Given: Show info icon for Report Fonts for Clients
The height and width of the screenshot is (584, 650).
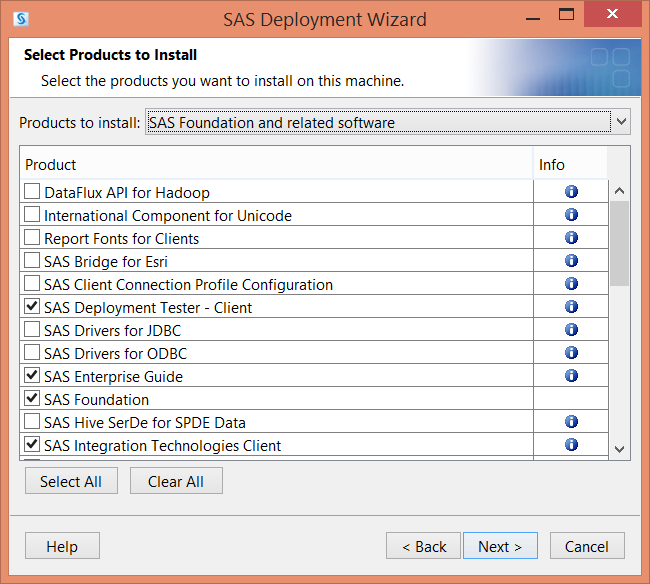Looking at the screenshot, I should click(571, 237).
